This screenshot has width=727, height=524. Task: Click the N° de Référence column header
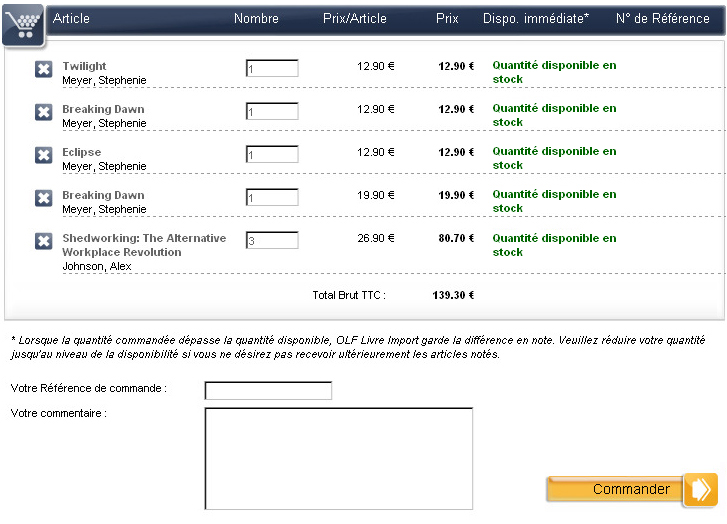pos(663,19)
